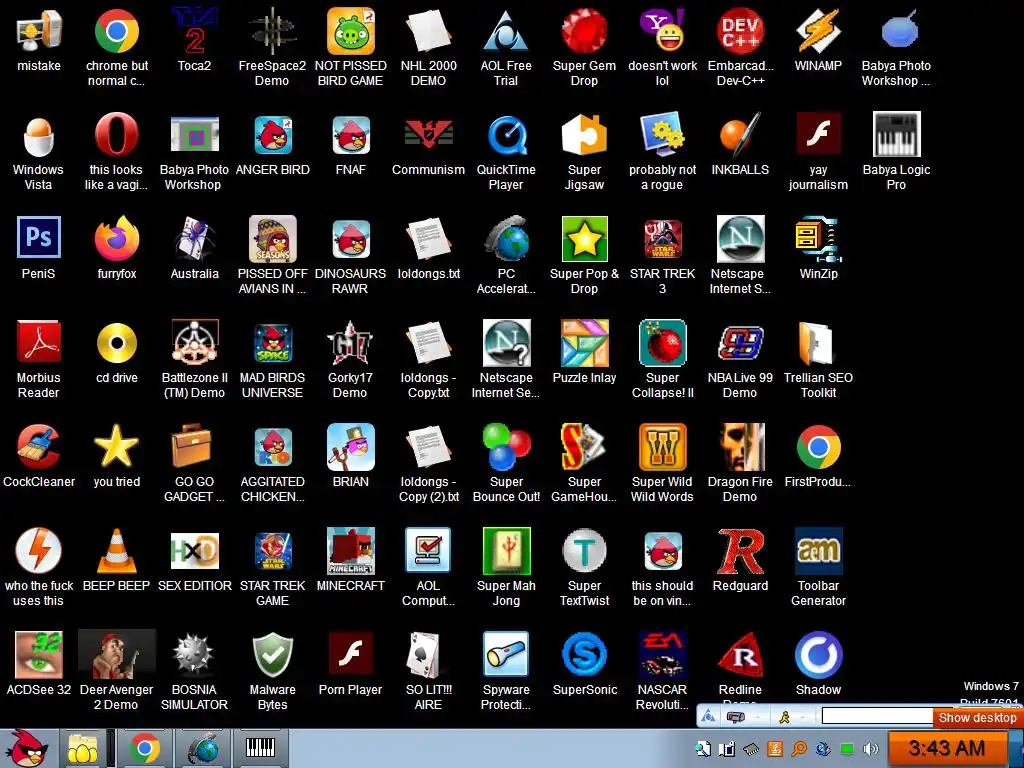This screenshot has height=768, width=1024.
Task: Open the yay journalism Flash icon
Action: [818, 135]
